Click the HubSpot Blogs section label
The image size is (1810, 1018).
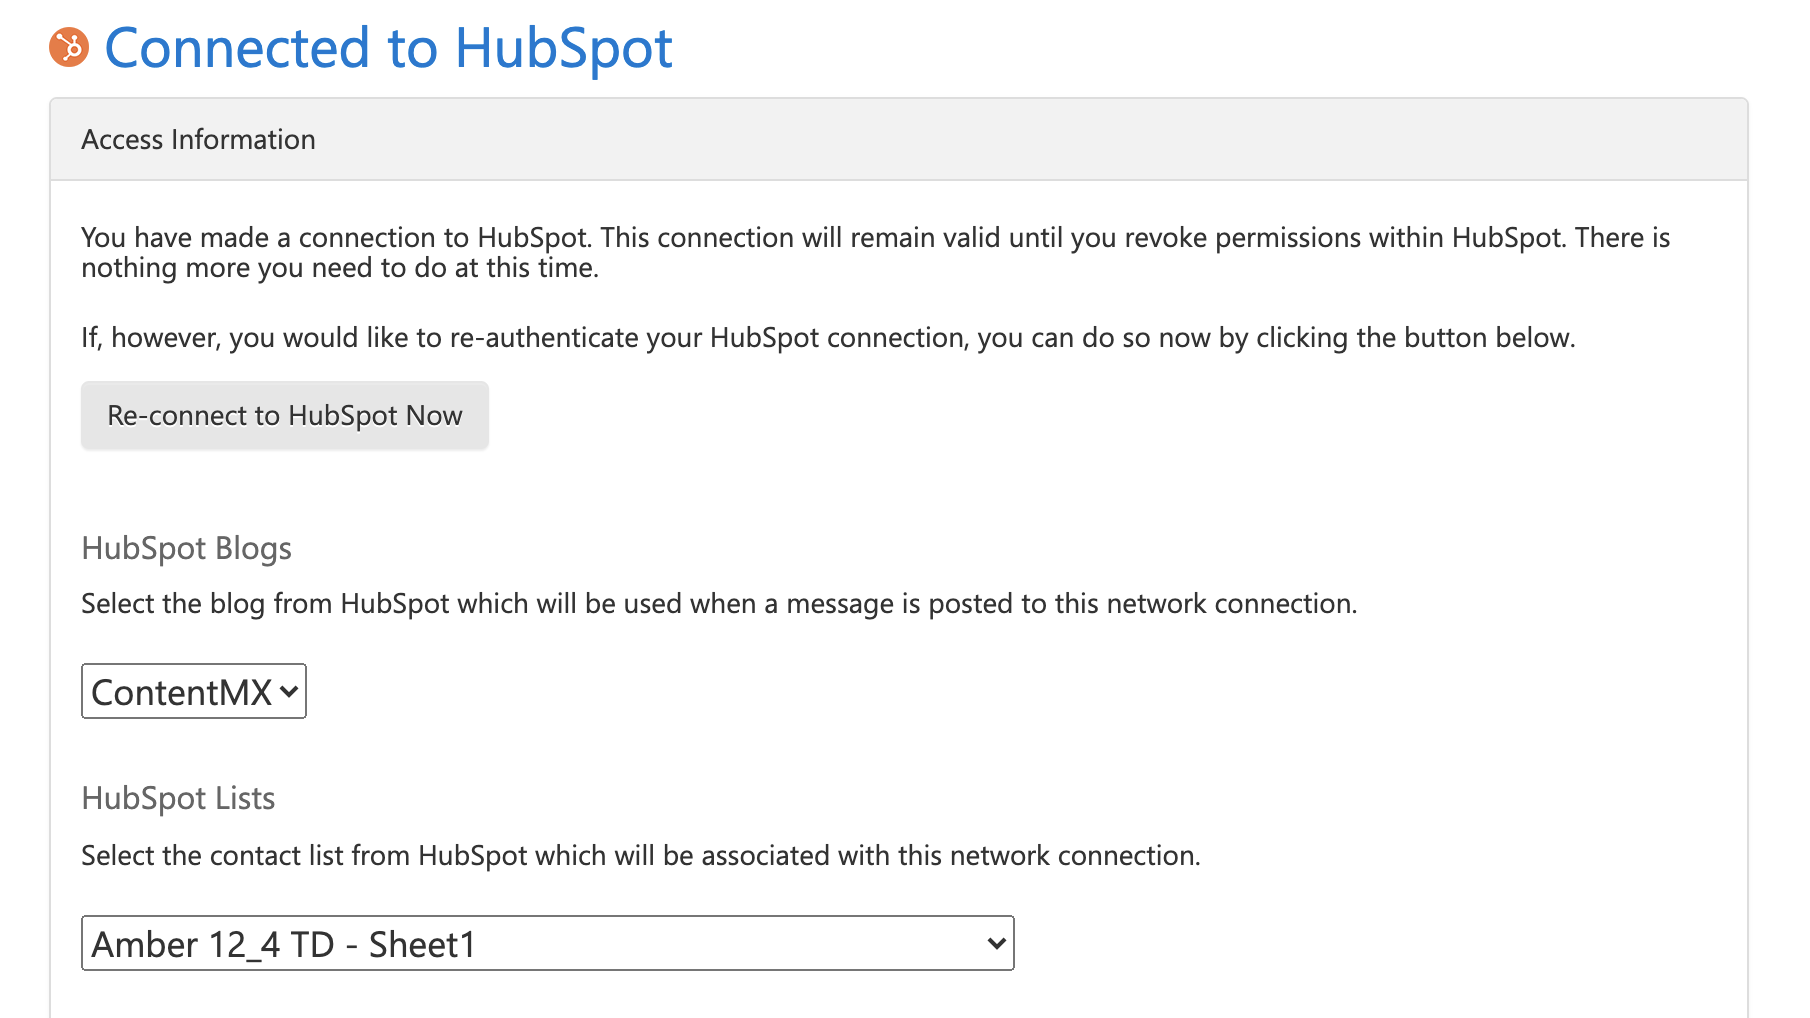point(186,548)
